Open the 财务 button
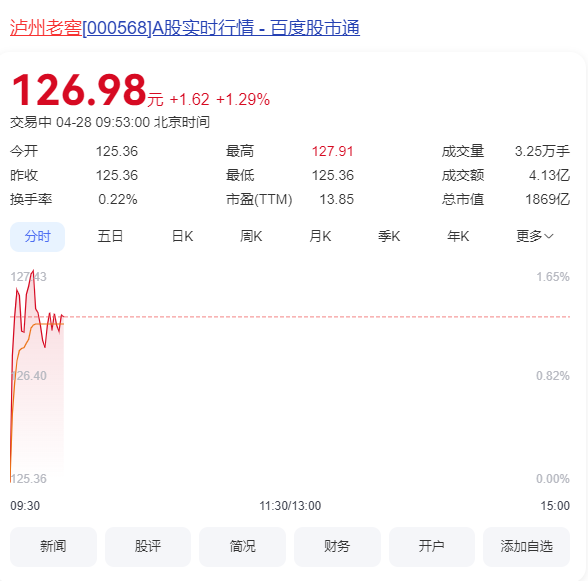Image resolution: width=588 pixels, height=581 pixels. point(337,546)
